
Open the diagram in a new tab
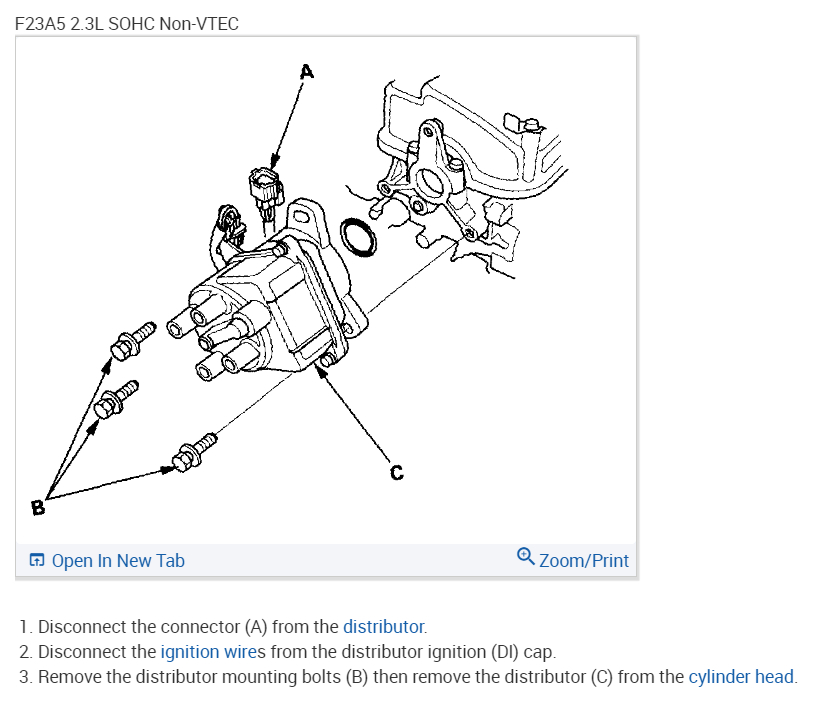[x=118, y=560]
